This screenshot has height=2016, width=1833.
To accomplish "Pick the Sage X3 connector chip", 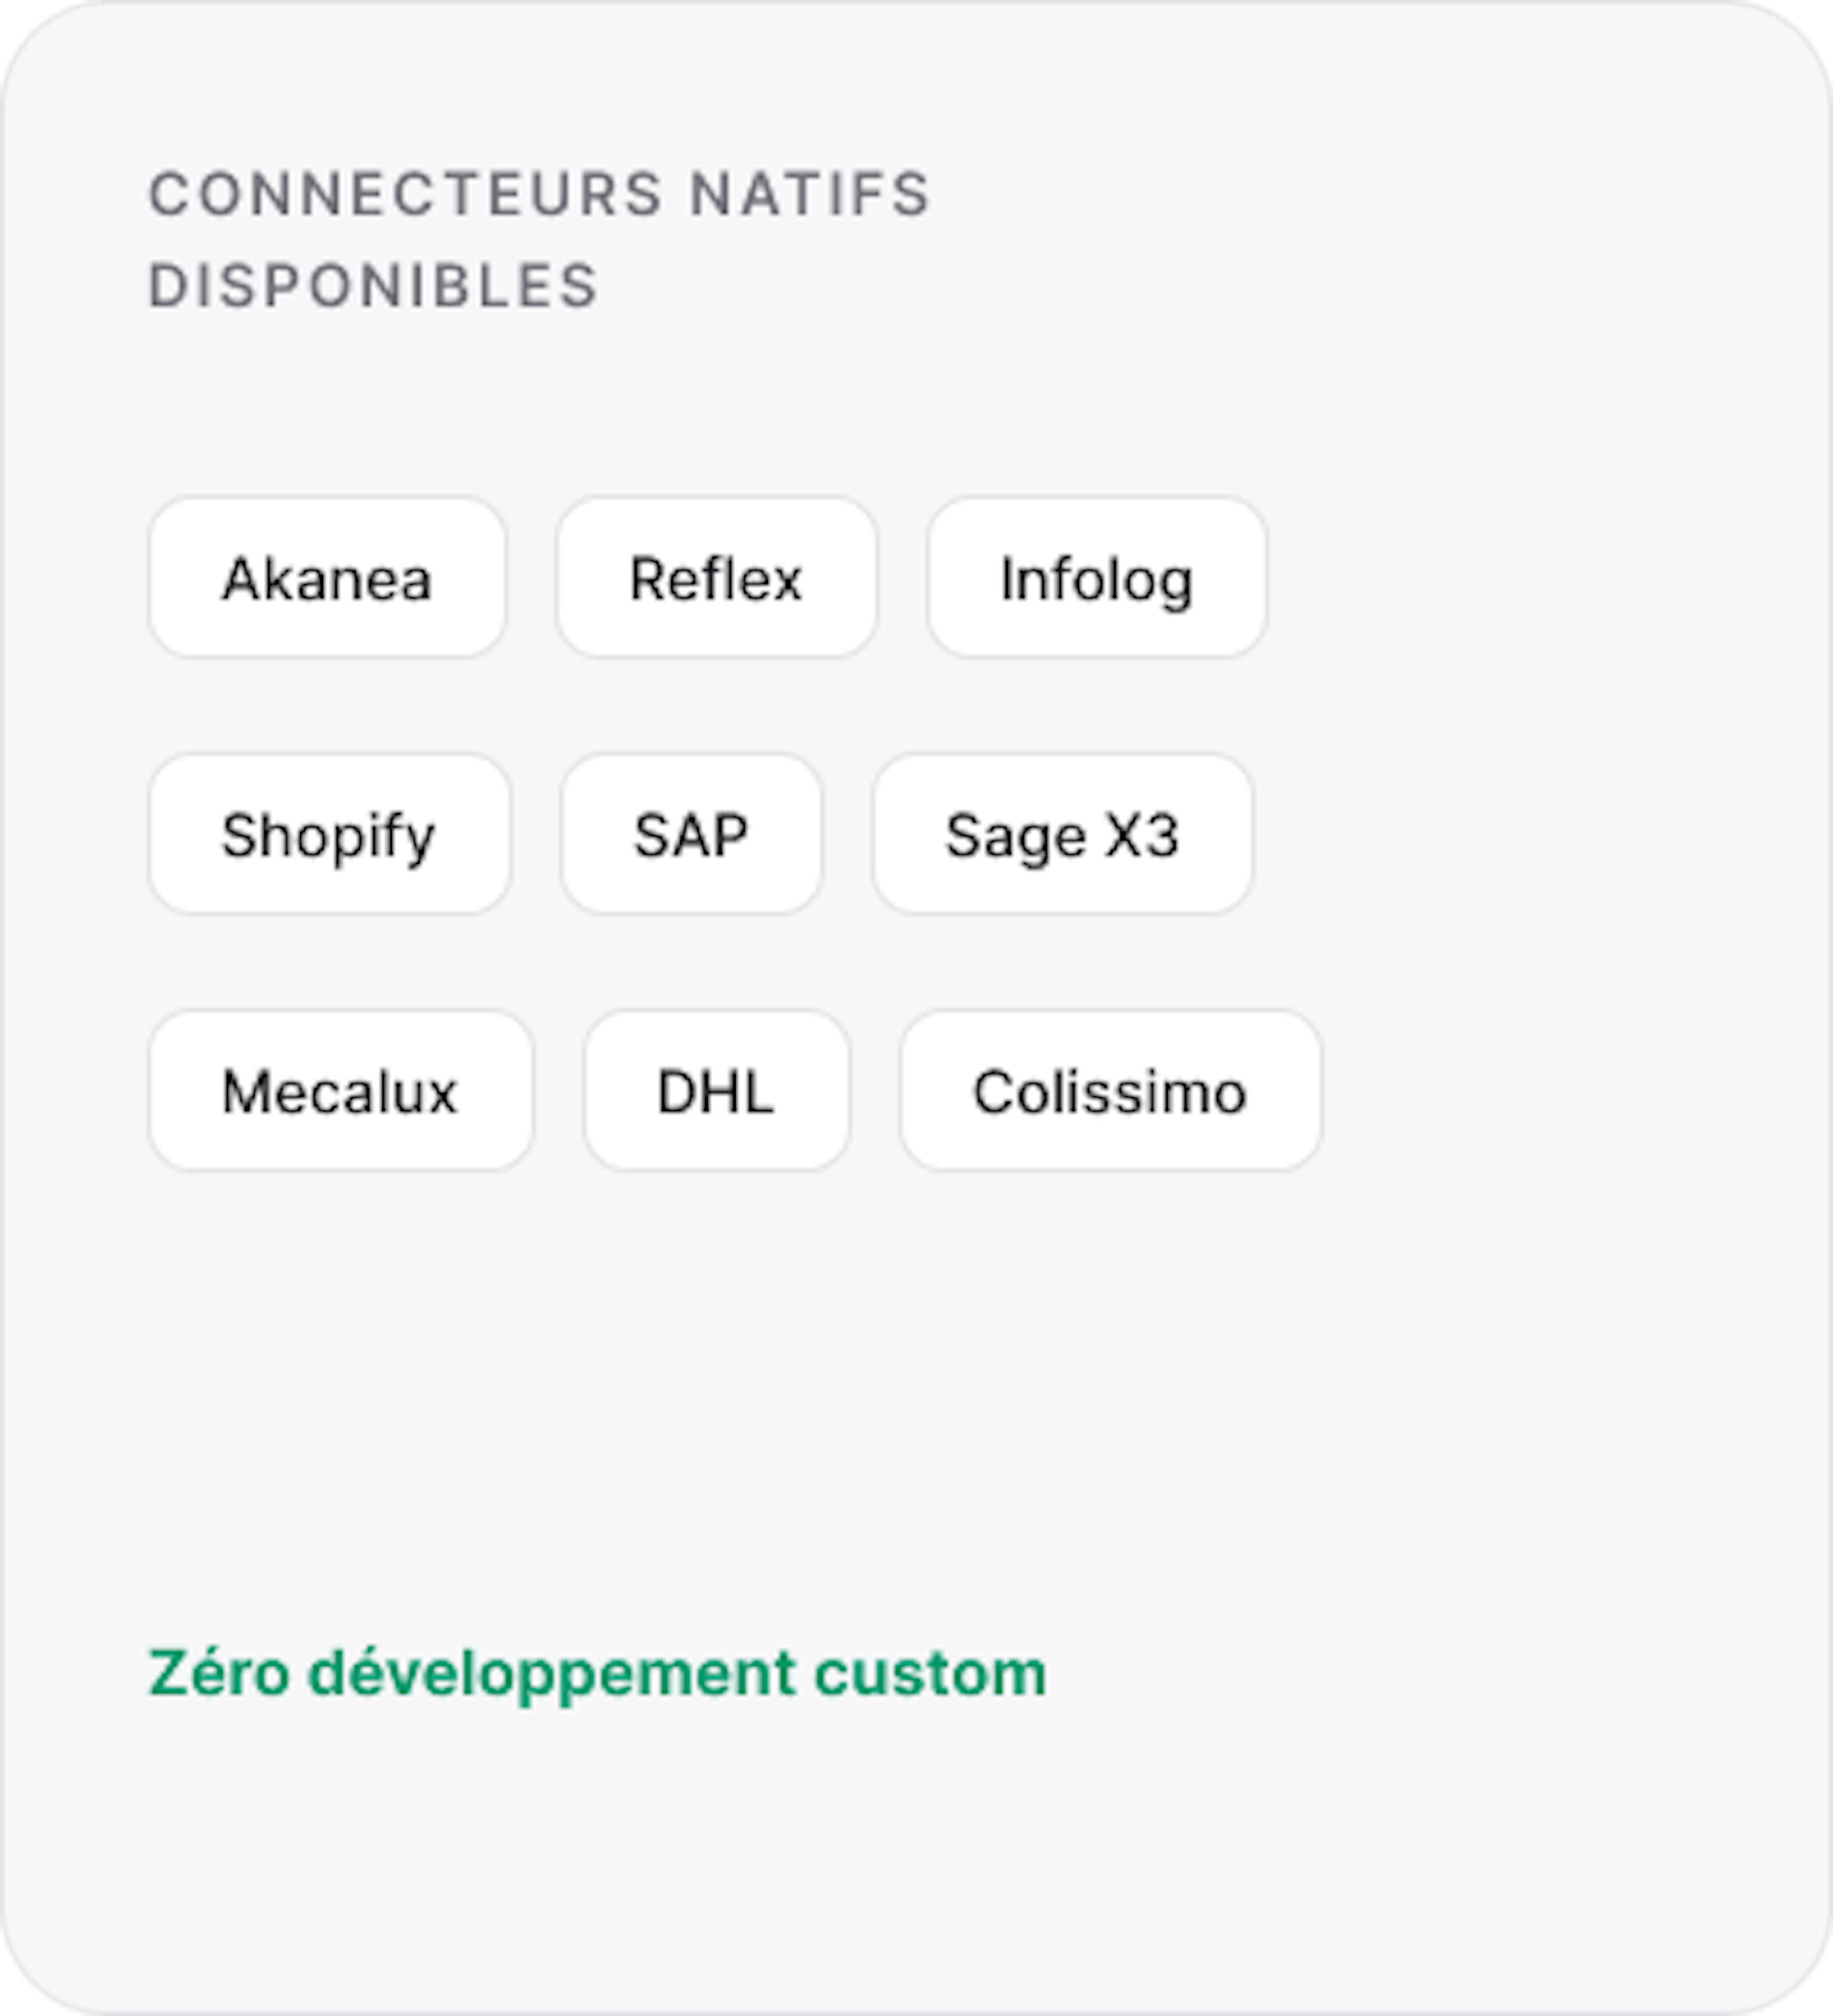I will pyautogui.click(x=1062, y=834).
